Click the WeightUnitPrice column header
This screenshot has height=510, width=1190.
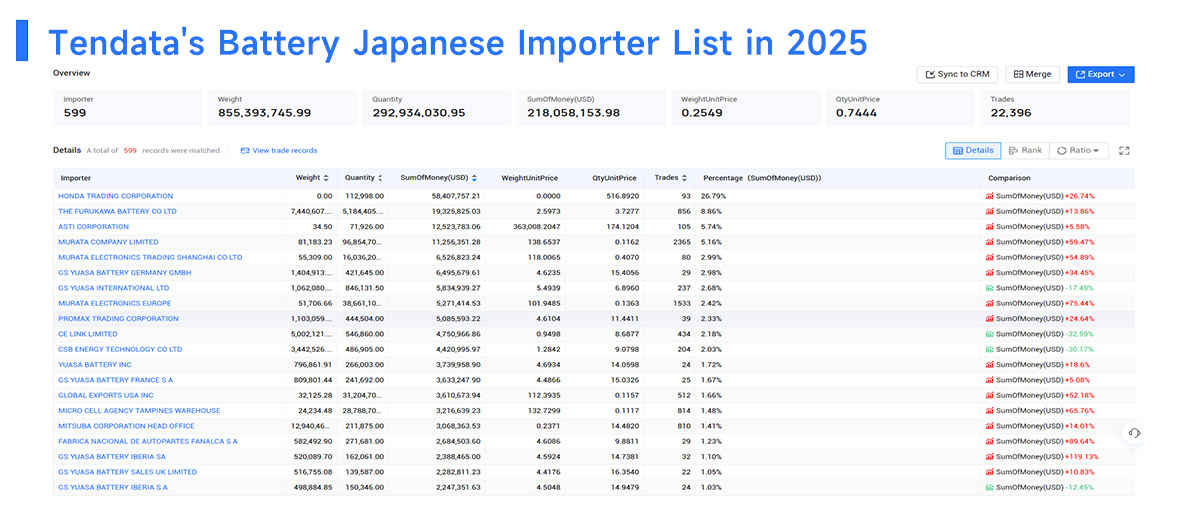click(530, 178)
